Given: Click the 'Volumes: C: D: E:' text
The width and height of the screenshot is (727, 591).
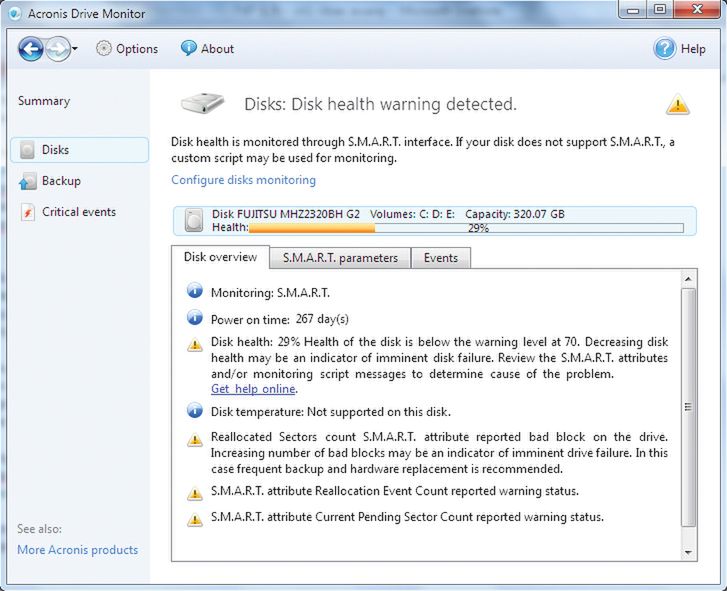Looking at the screenshot, I should (412, 214).
